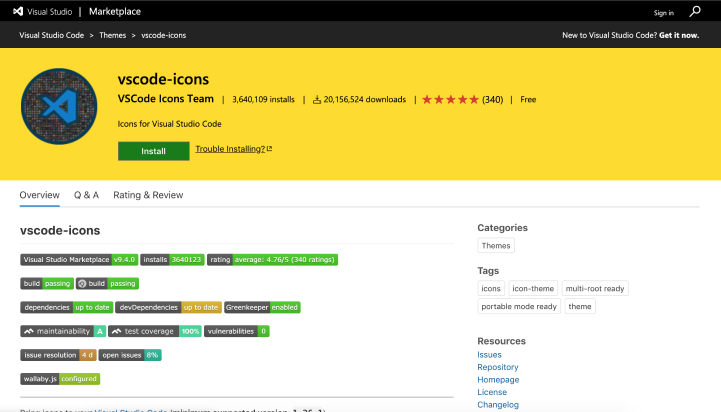Click the downloads icon beside 20,156,524
The height and width of the screenshot is (412, 721).
coord(317,99)
